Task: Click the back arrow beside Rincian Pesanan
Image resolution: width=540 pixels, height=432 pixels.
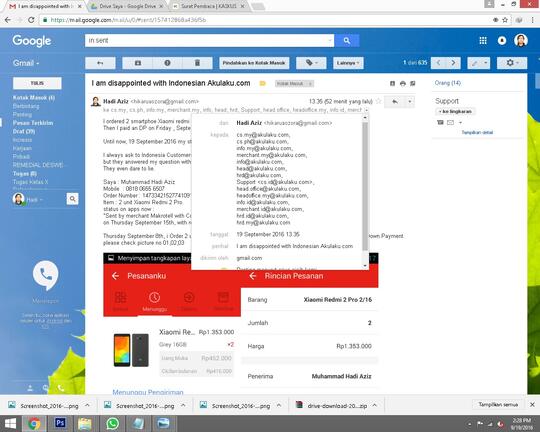Action: 253,276
